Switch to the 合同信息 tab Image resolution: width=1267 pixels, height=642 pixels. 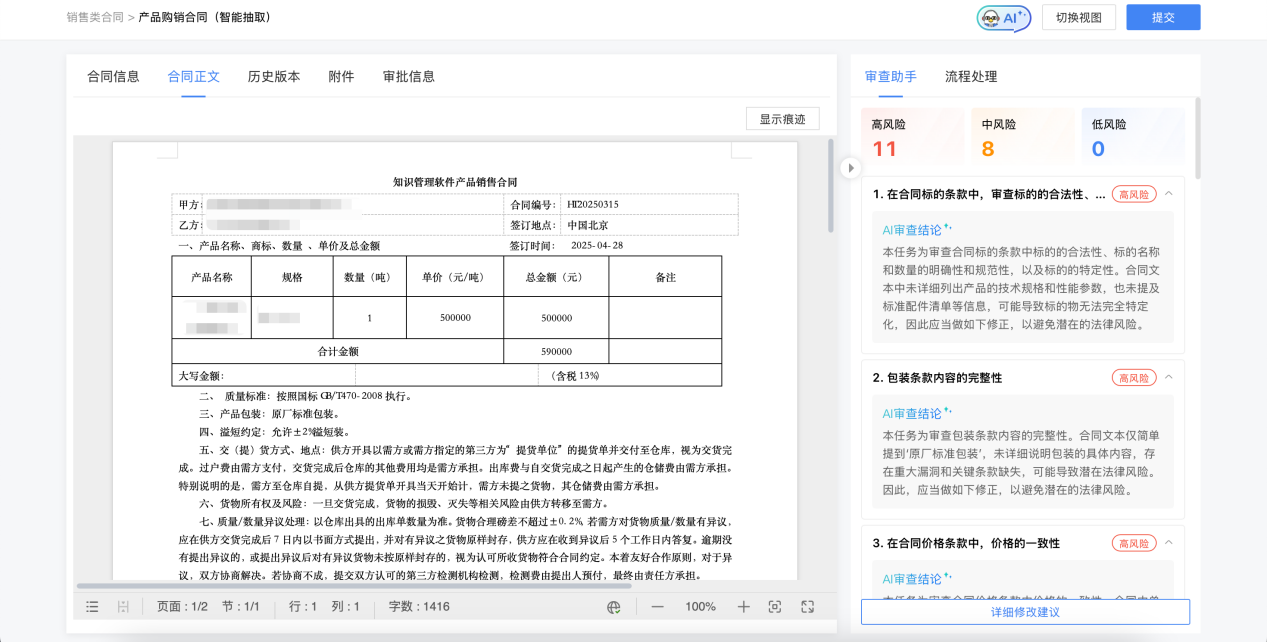(113, 76)
